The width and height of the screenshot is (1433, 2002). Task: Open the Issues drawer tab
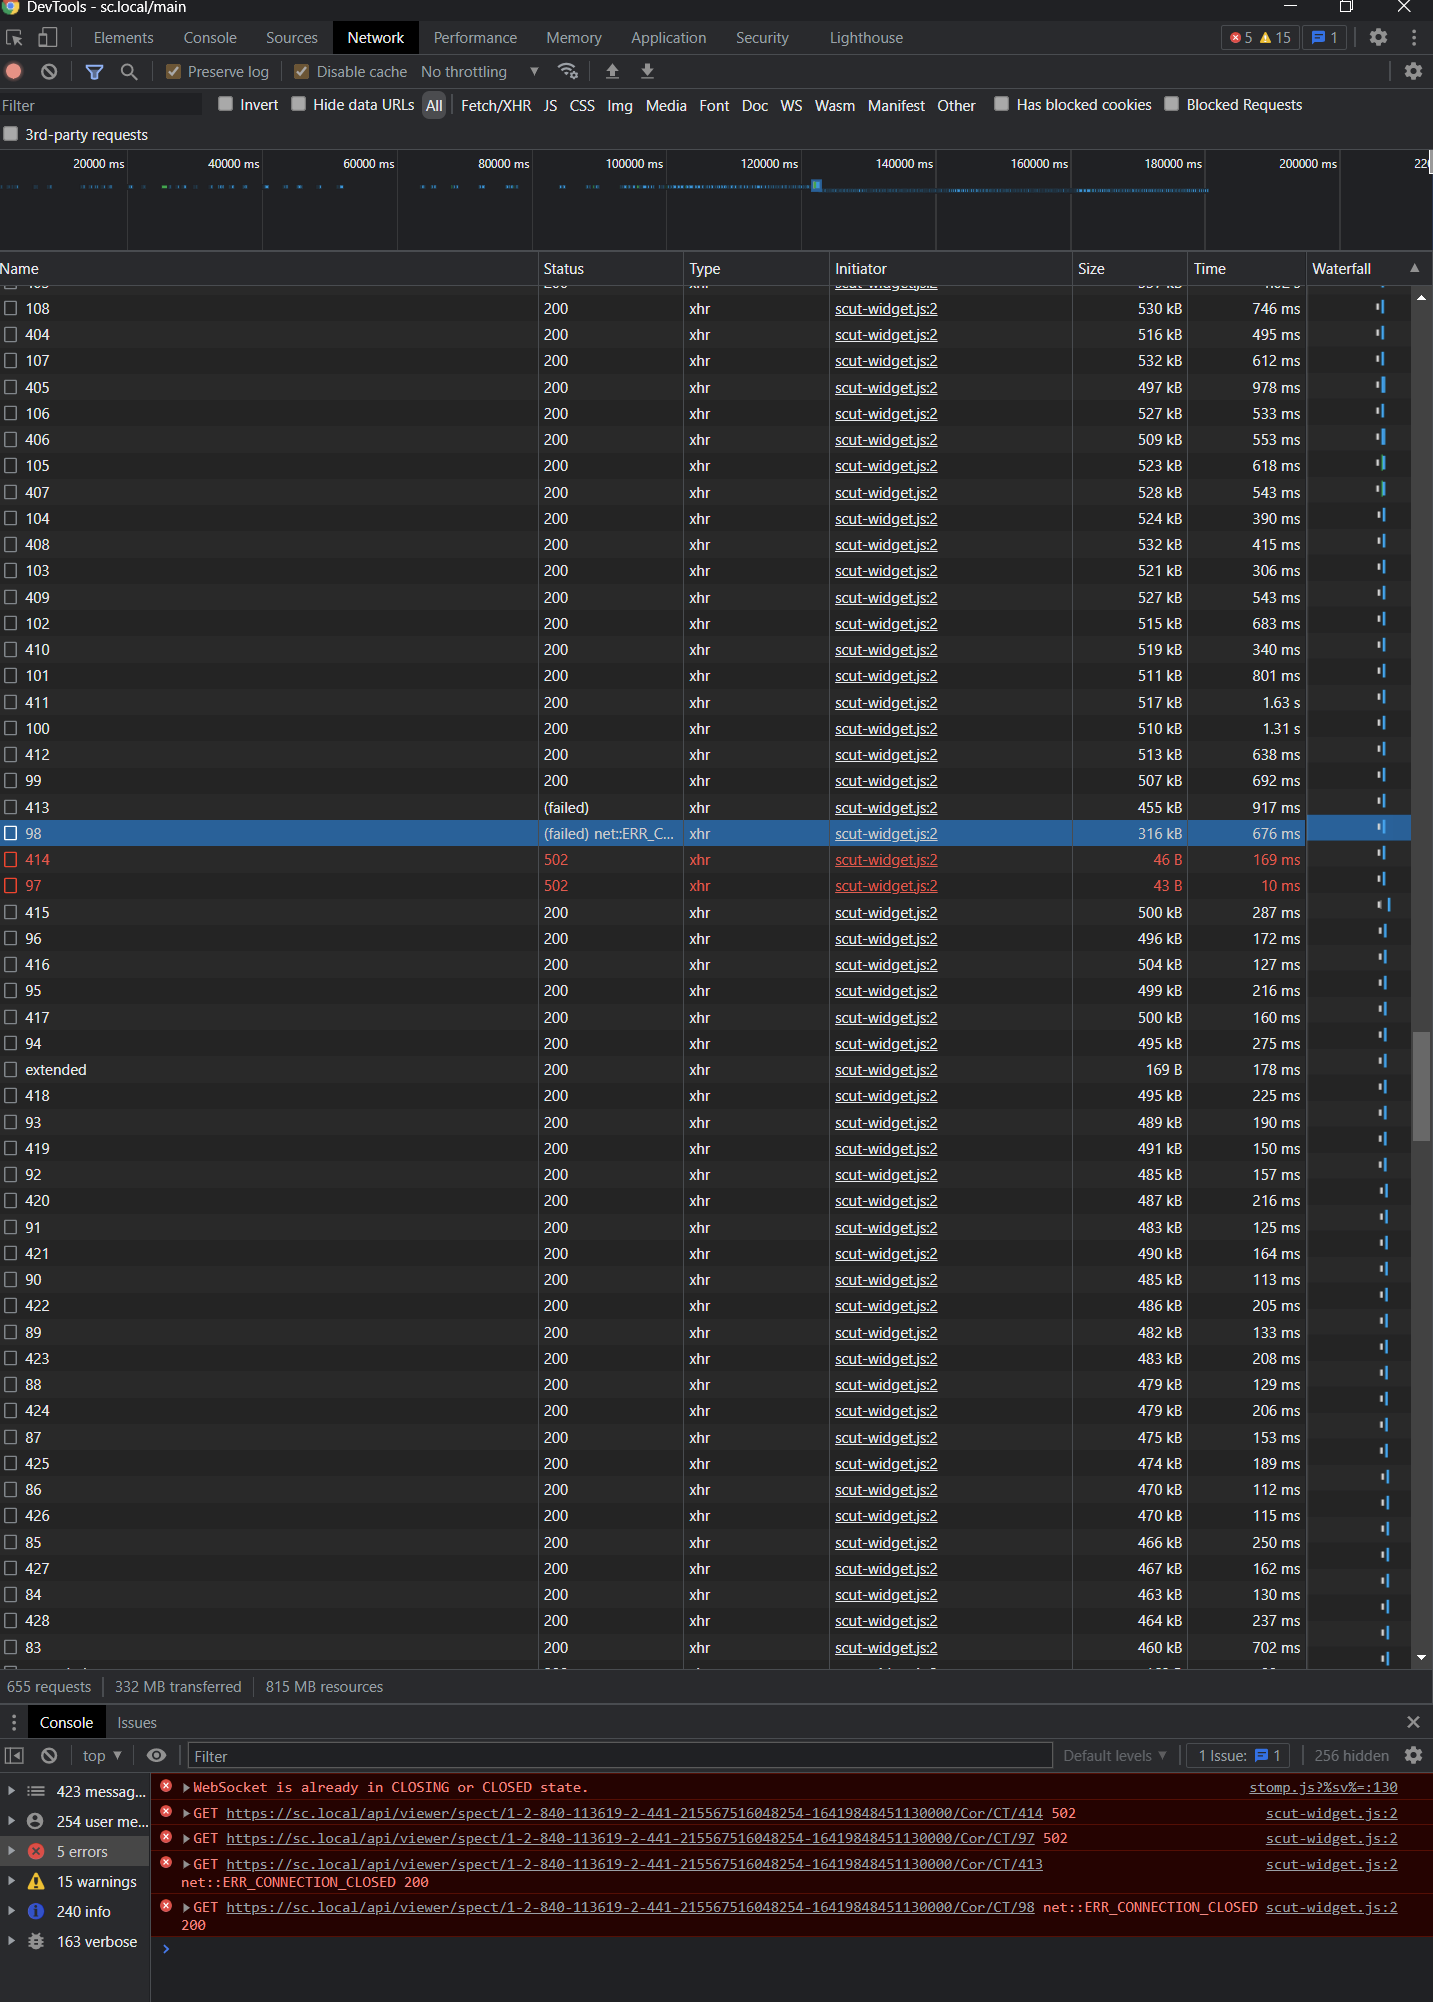(x=137, y=1722)
